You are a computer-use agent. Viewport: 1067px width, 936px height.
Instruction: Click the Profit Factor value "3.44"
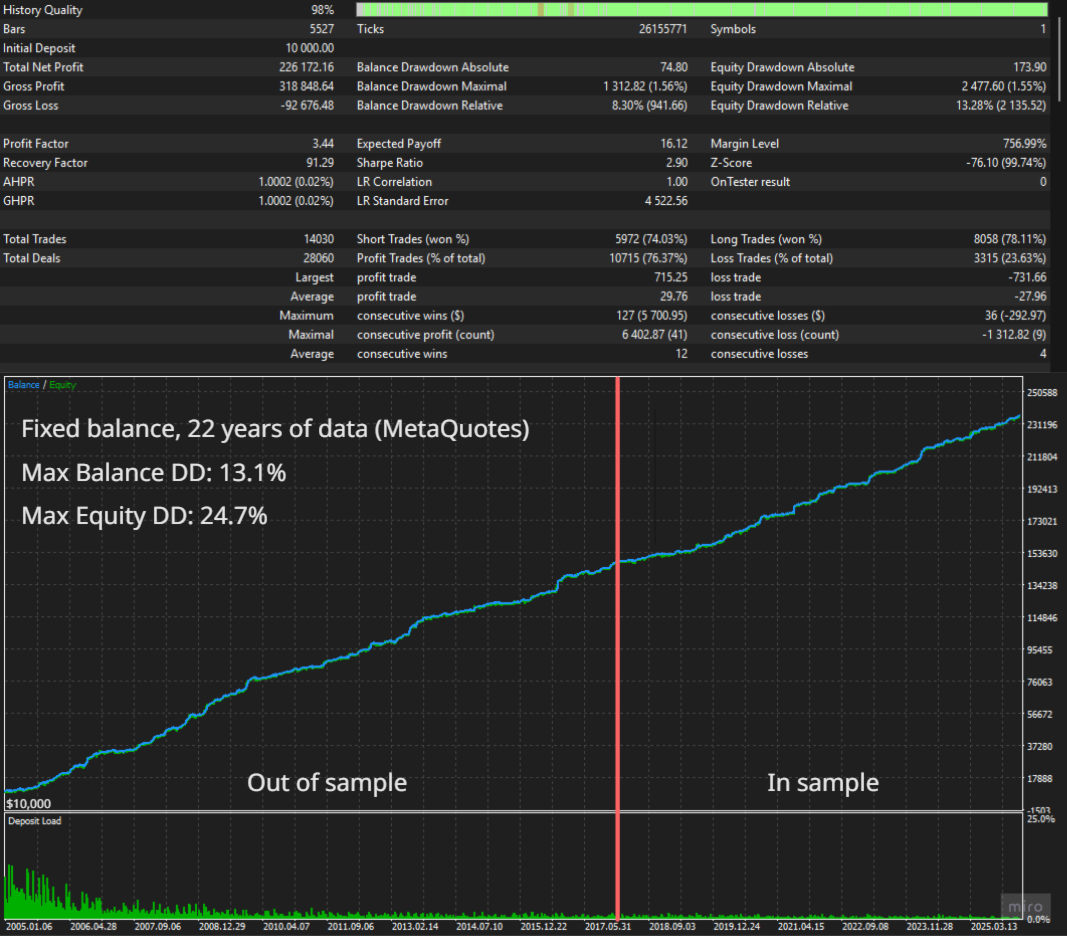[323, 144]
